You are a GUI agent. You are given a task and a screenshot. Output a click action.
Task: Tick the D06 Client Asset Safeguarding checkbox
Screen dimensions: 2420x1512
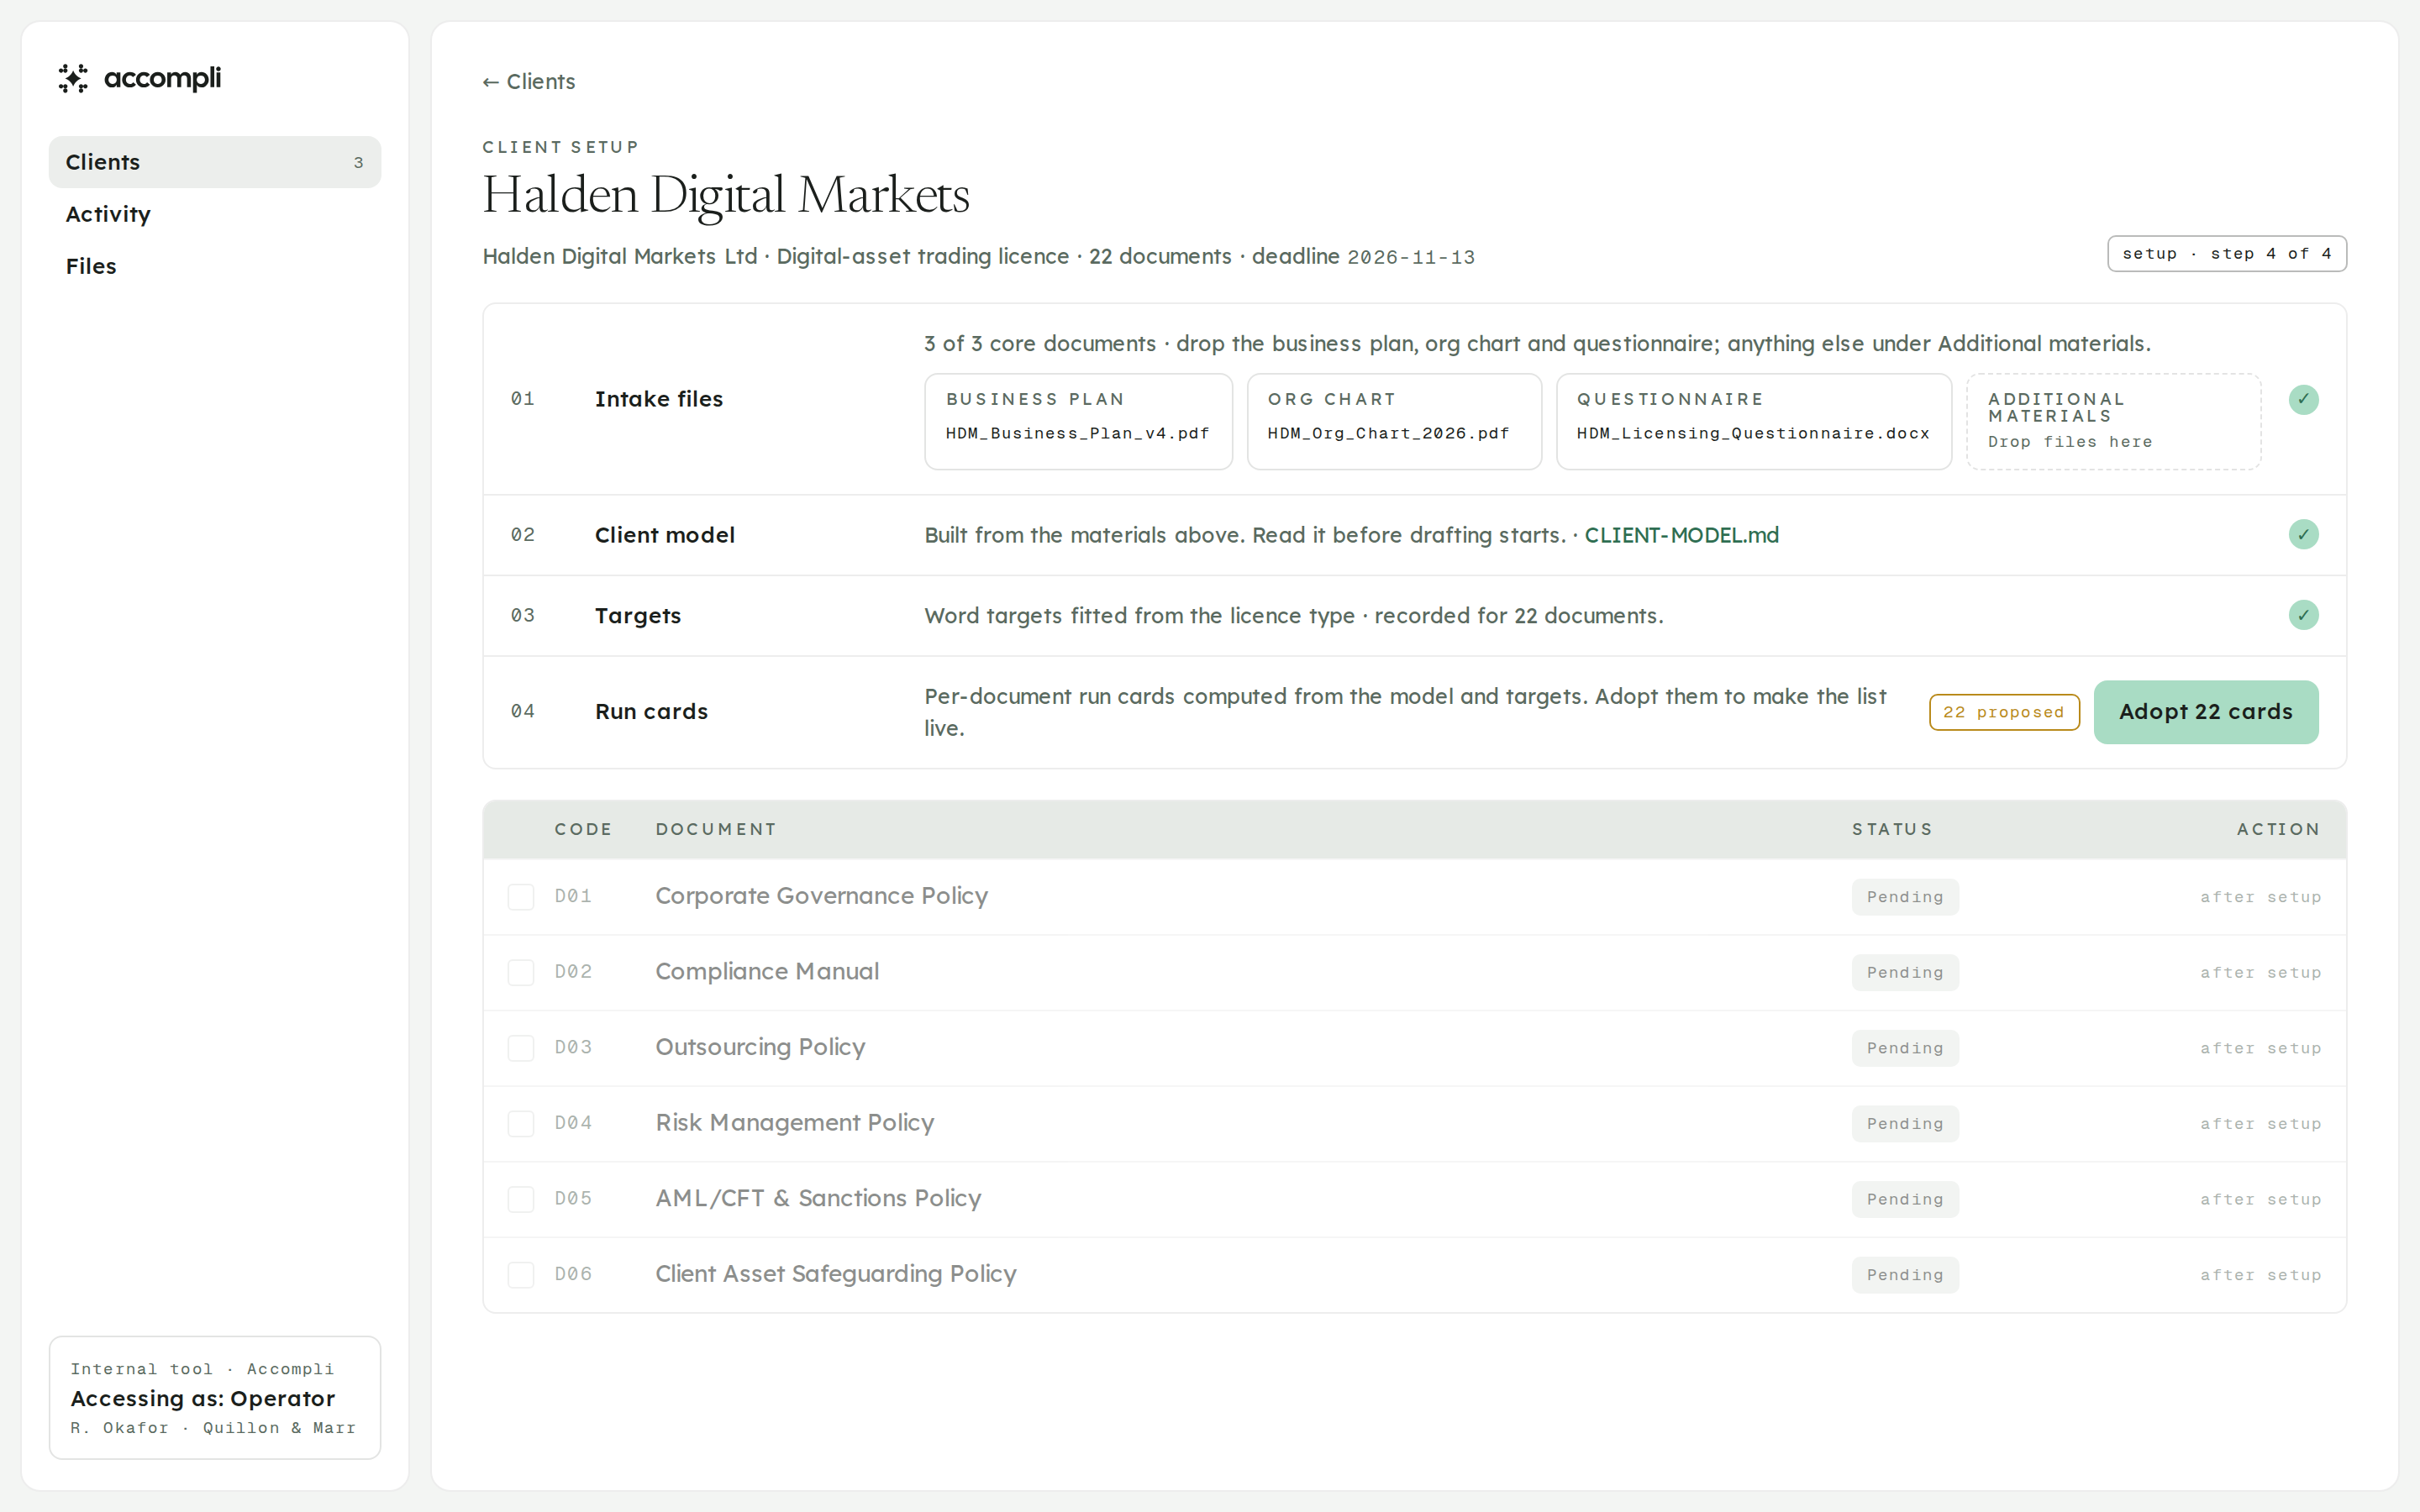tap(521, 1274)
